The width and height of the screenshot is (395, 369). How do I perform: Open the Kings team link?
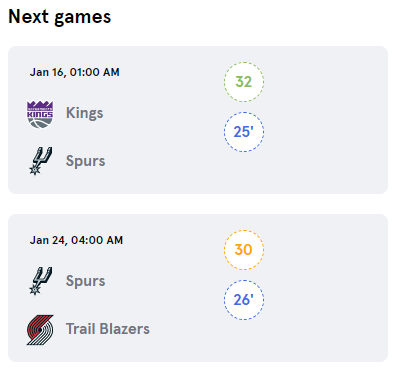[85, 113]
